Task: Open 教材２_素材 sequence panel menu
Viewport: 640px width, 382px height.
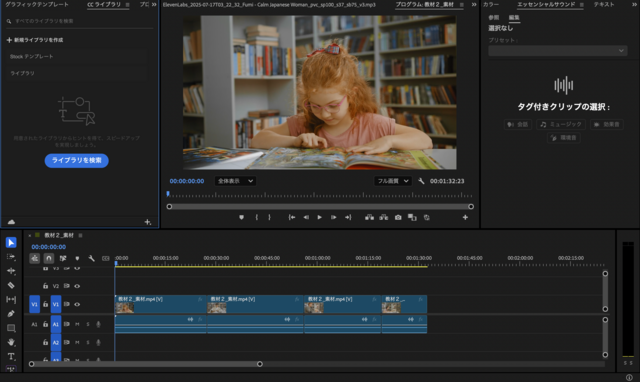Action: point(80,235)
